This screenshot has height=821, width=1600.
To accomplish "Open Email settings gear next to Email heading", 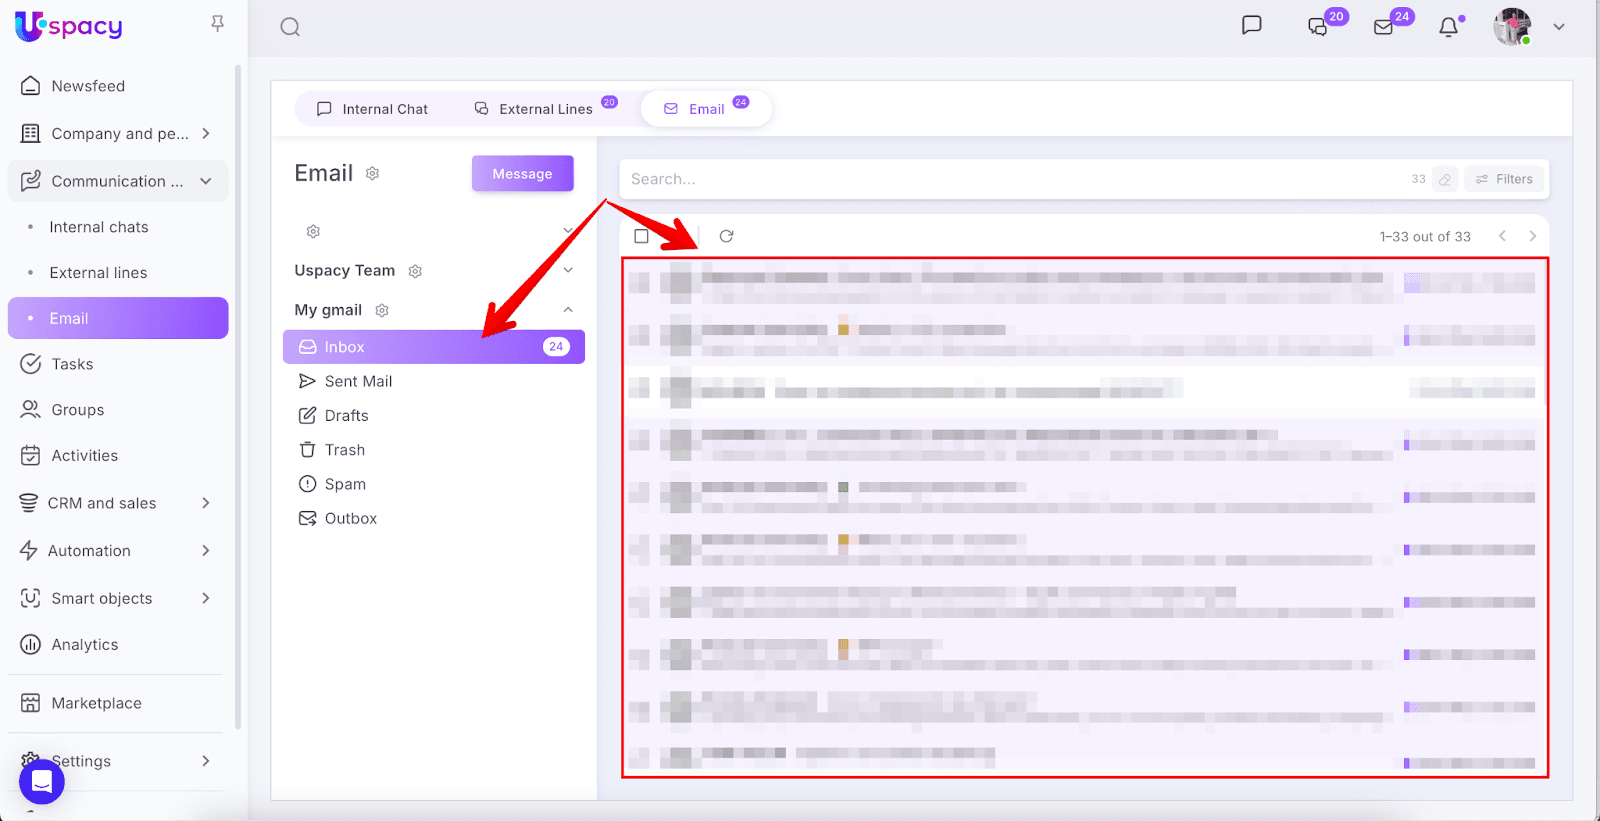I will (372, 174).
